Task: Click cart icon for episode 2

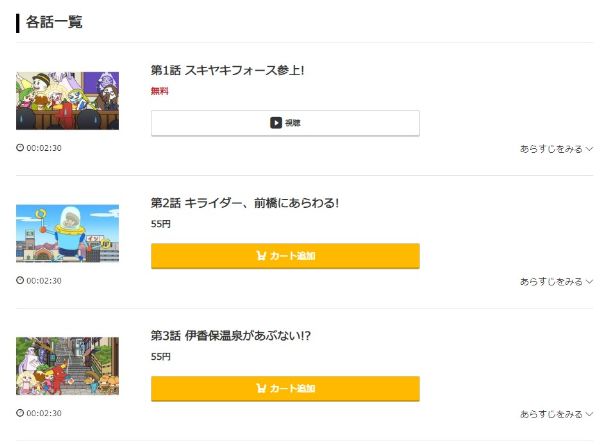Action: point(261,256)
